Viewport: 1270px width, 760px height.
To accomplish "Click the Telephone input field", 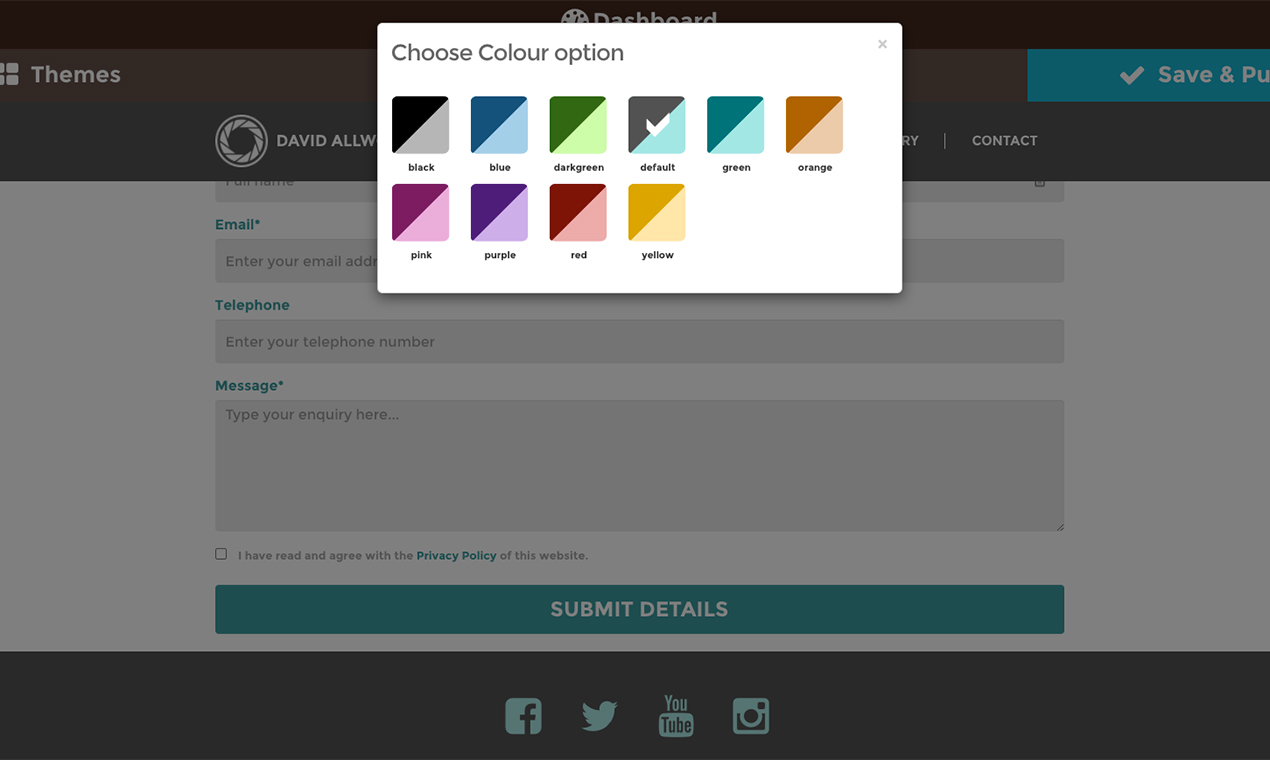I will (639, 341).
